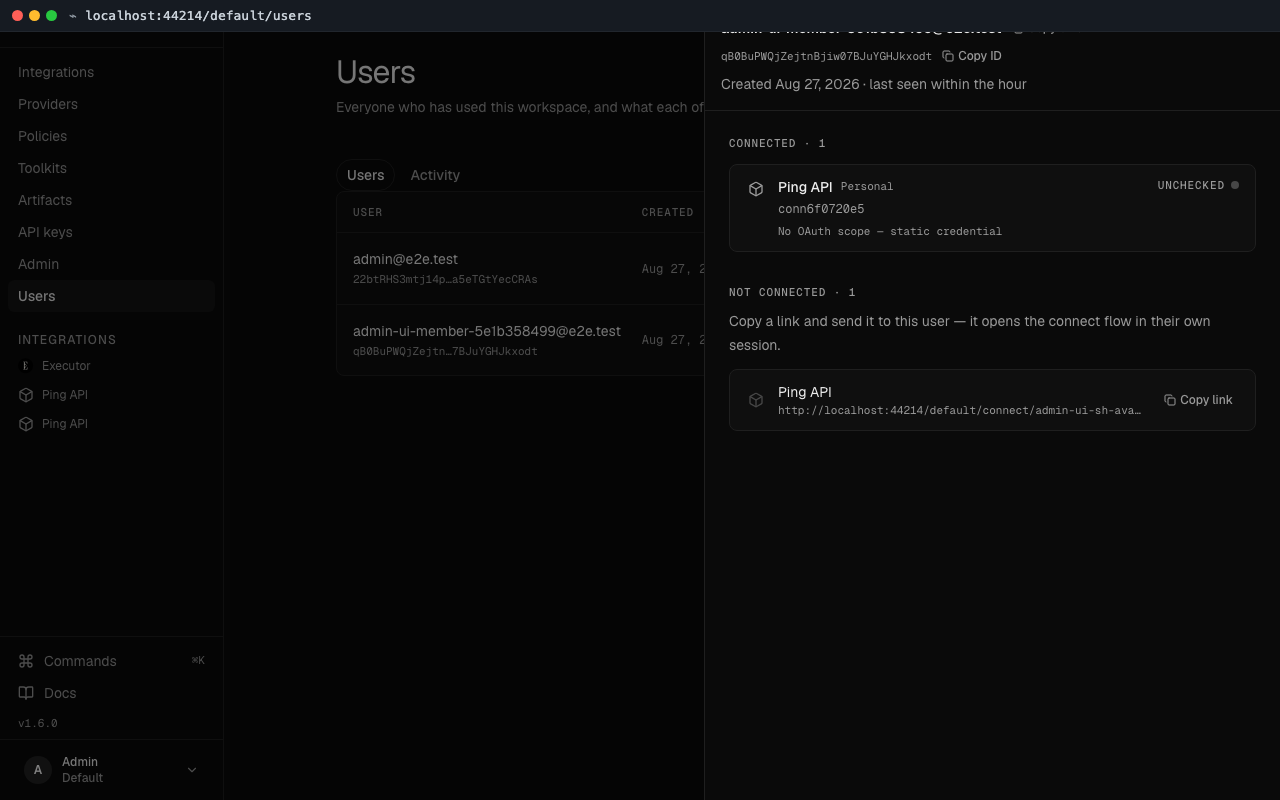Click the Commands keyboard-symbol icon
The image size is (1280, 800).
tap(26, 661)
